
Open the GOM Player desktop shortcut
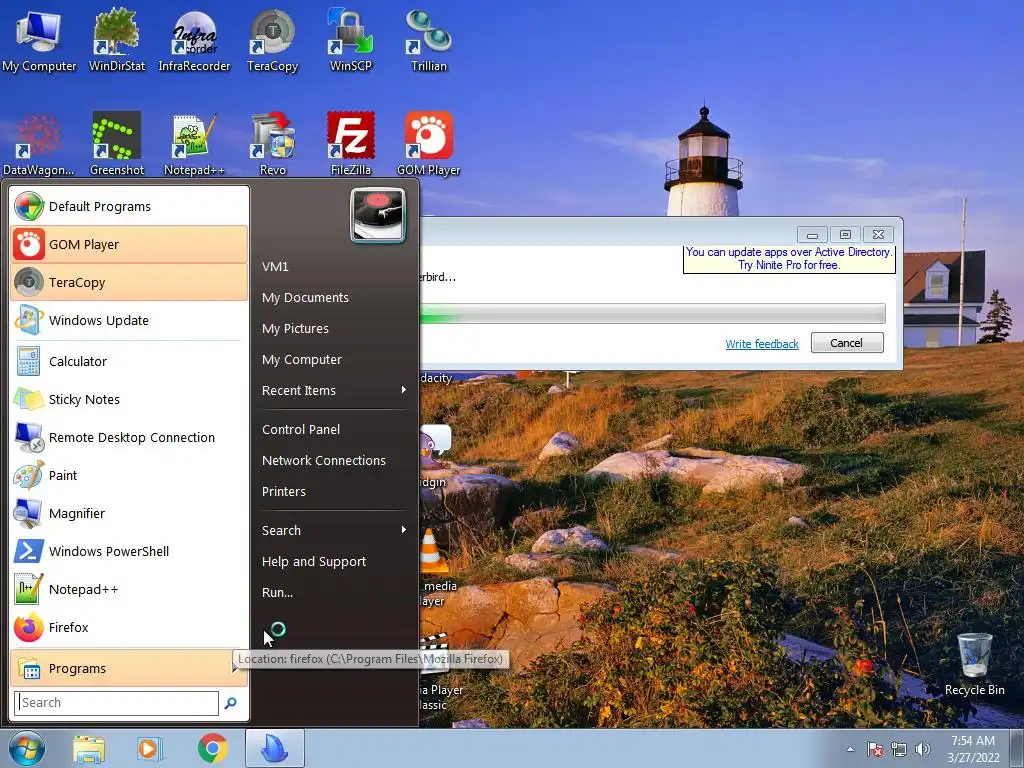click(428, 144)
